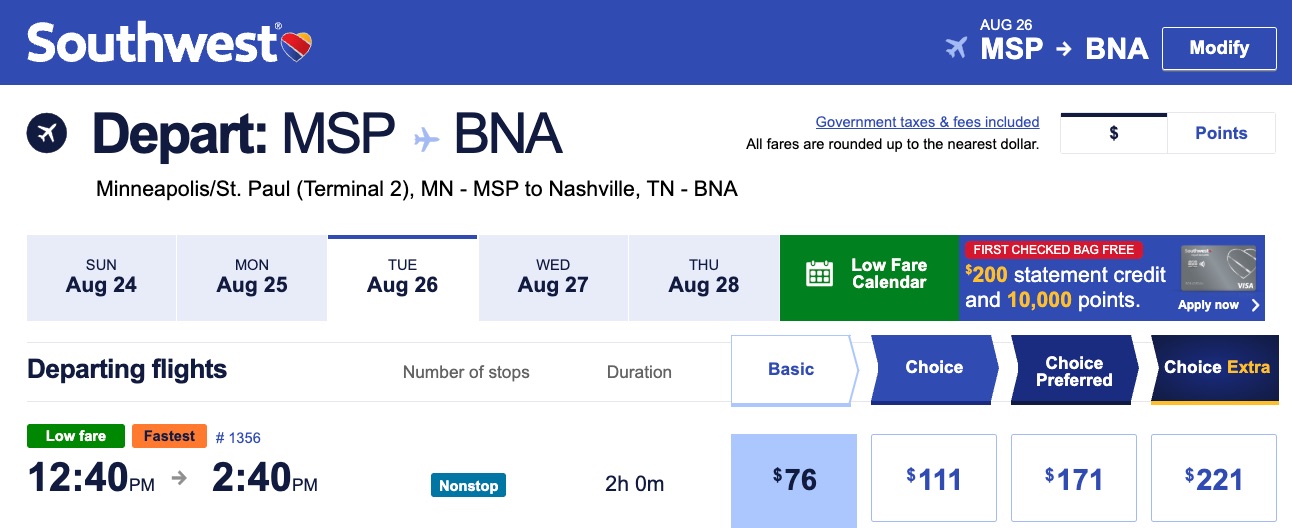Click the Southwest heart logo
Image resolution: width=1292 pixels, height=528 pixels.
(x=297, y=45)
